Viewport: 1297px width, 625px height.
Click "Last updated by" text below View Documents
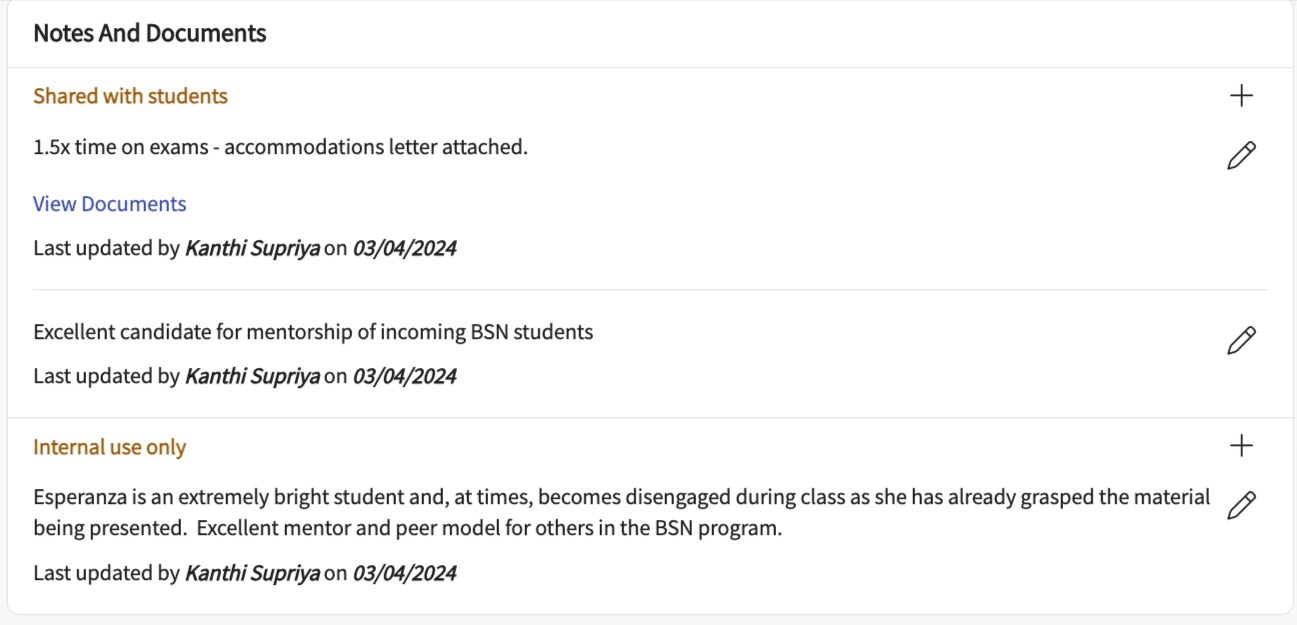(x=106, y=248)
